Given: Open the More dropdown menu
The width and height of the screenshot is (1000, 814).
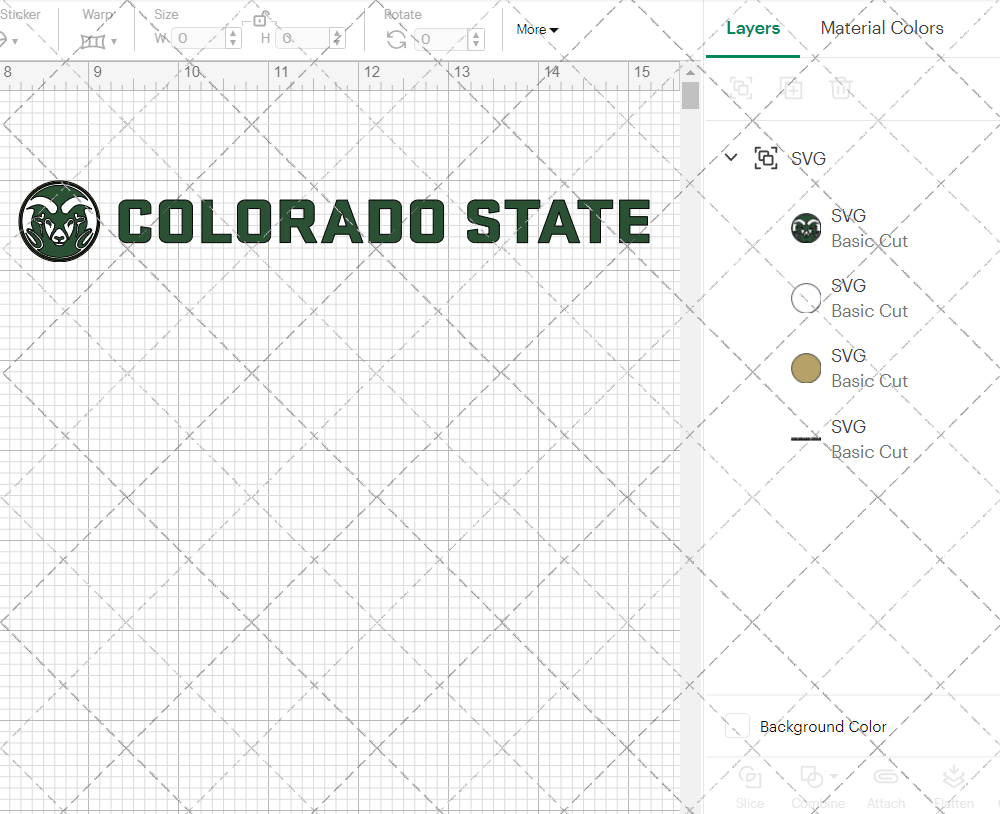Looking at the screenshot, I should pyautogui.click(x=537, y=29).
